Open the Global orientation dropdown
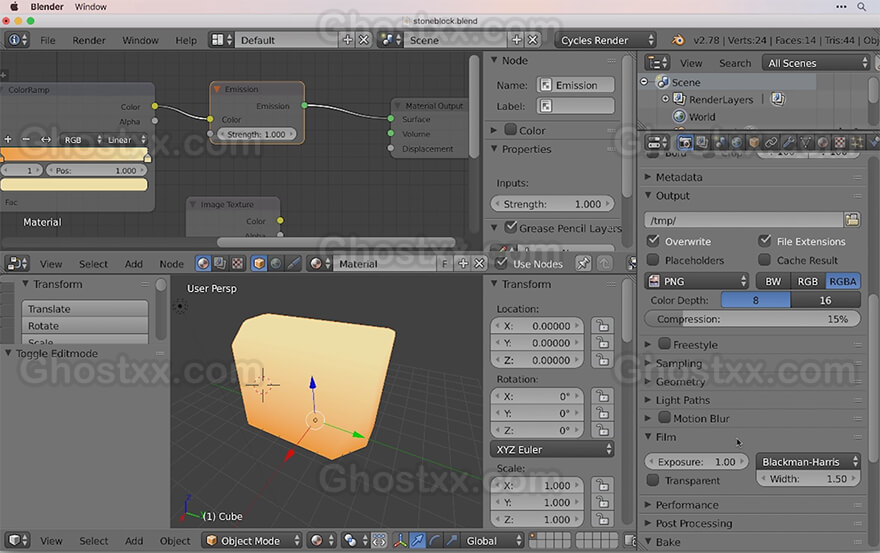This screenshot has width=880, height=553. (x=493, y=541)
